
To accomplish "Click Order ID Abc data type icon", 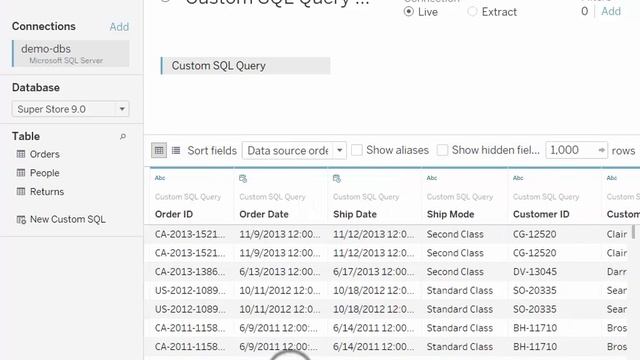I will [x=160, y=178].
